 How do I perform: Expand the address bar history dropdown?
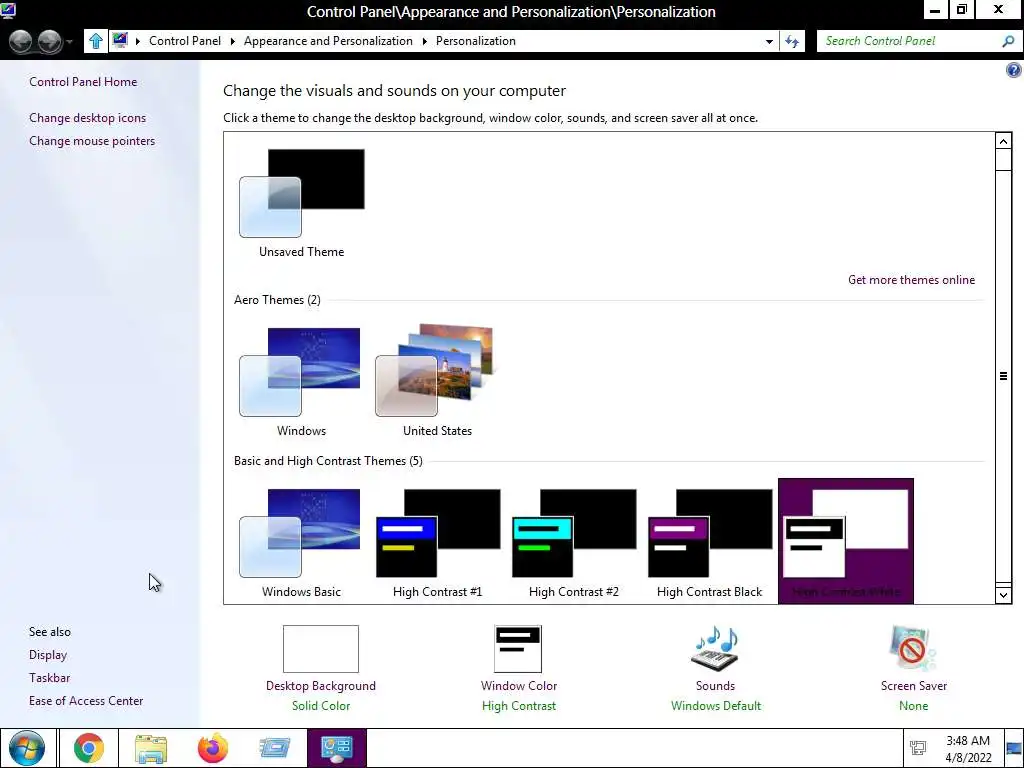pos(769,41)
